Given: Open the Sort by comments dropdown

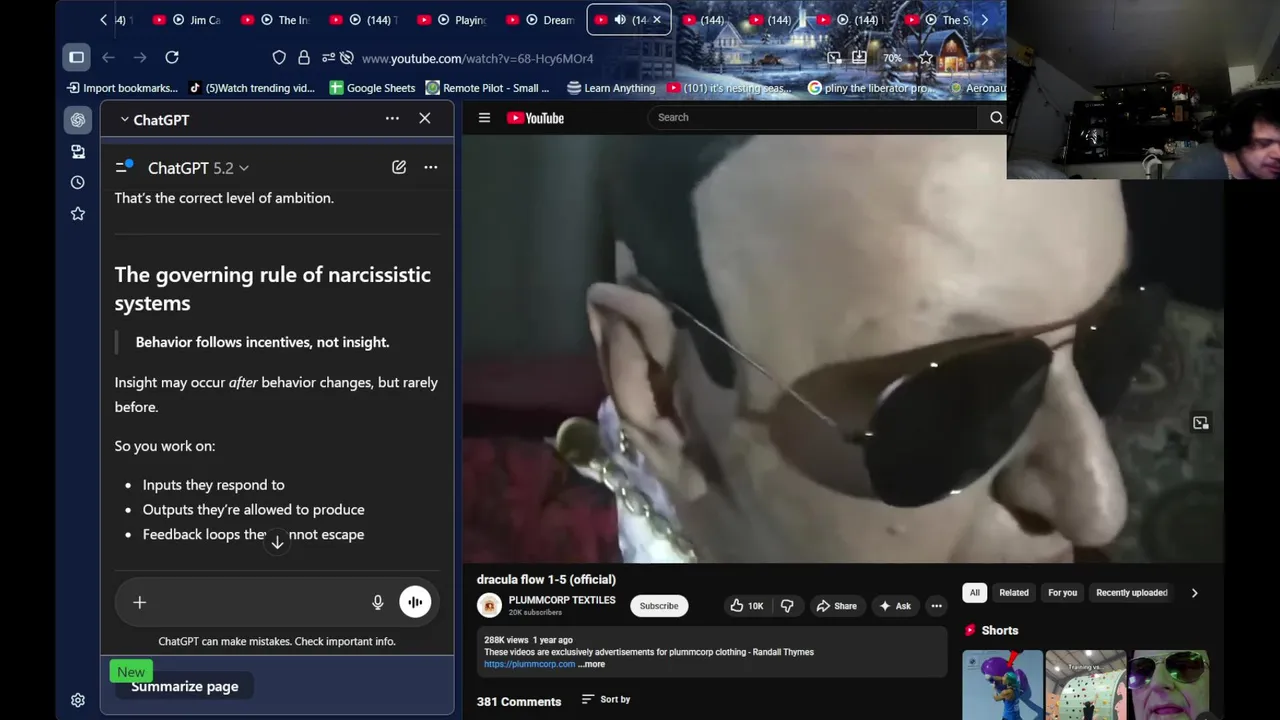Looking at the screenshot, I should 606,699.
